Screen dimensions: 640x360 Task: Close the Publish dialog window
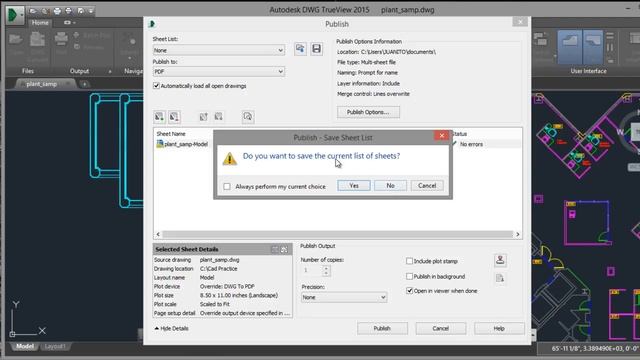point(520,22)
